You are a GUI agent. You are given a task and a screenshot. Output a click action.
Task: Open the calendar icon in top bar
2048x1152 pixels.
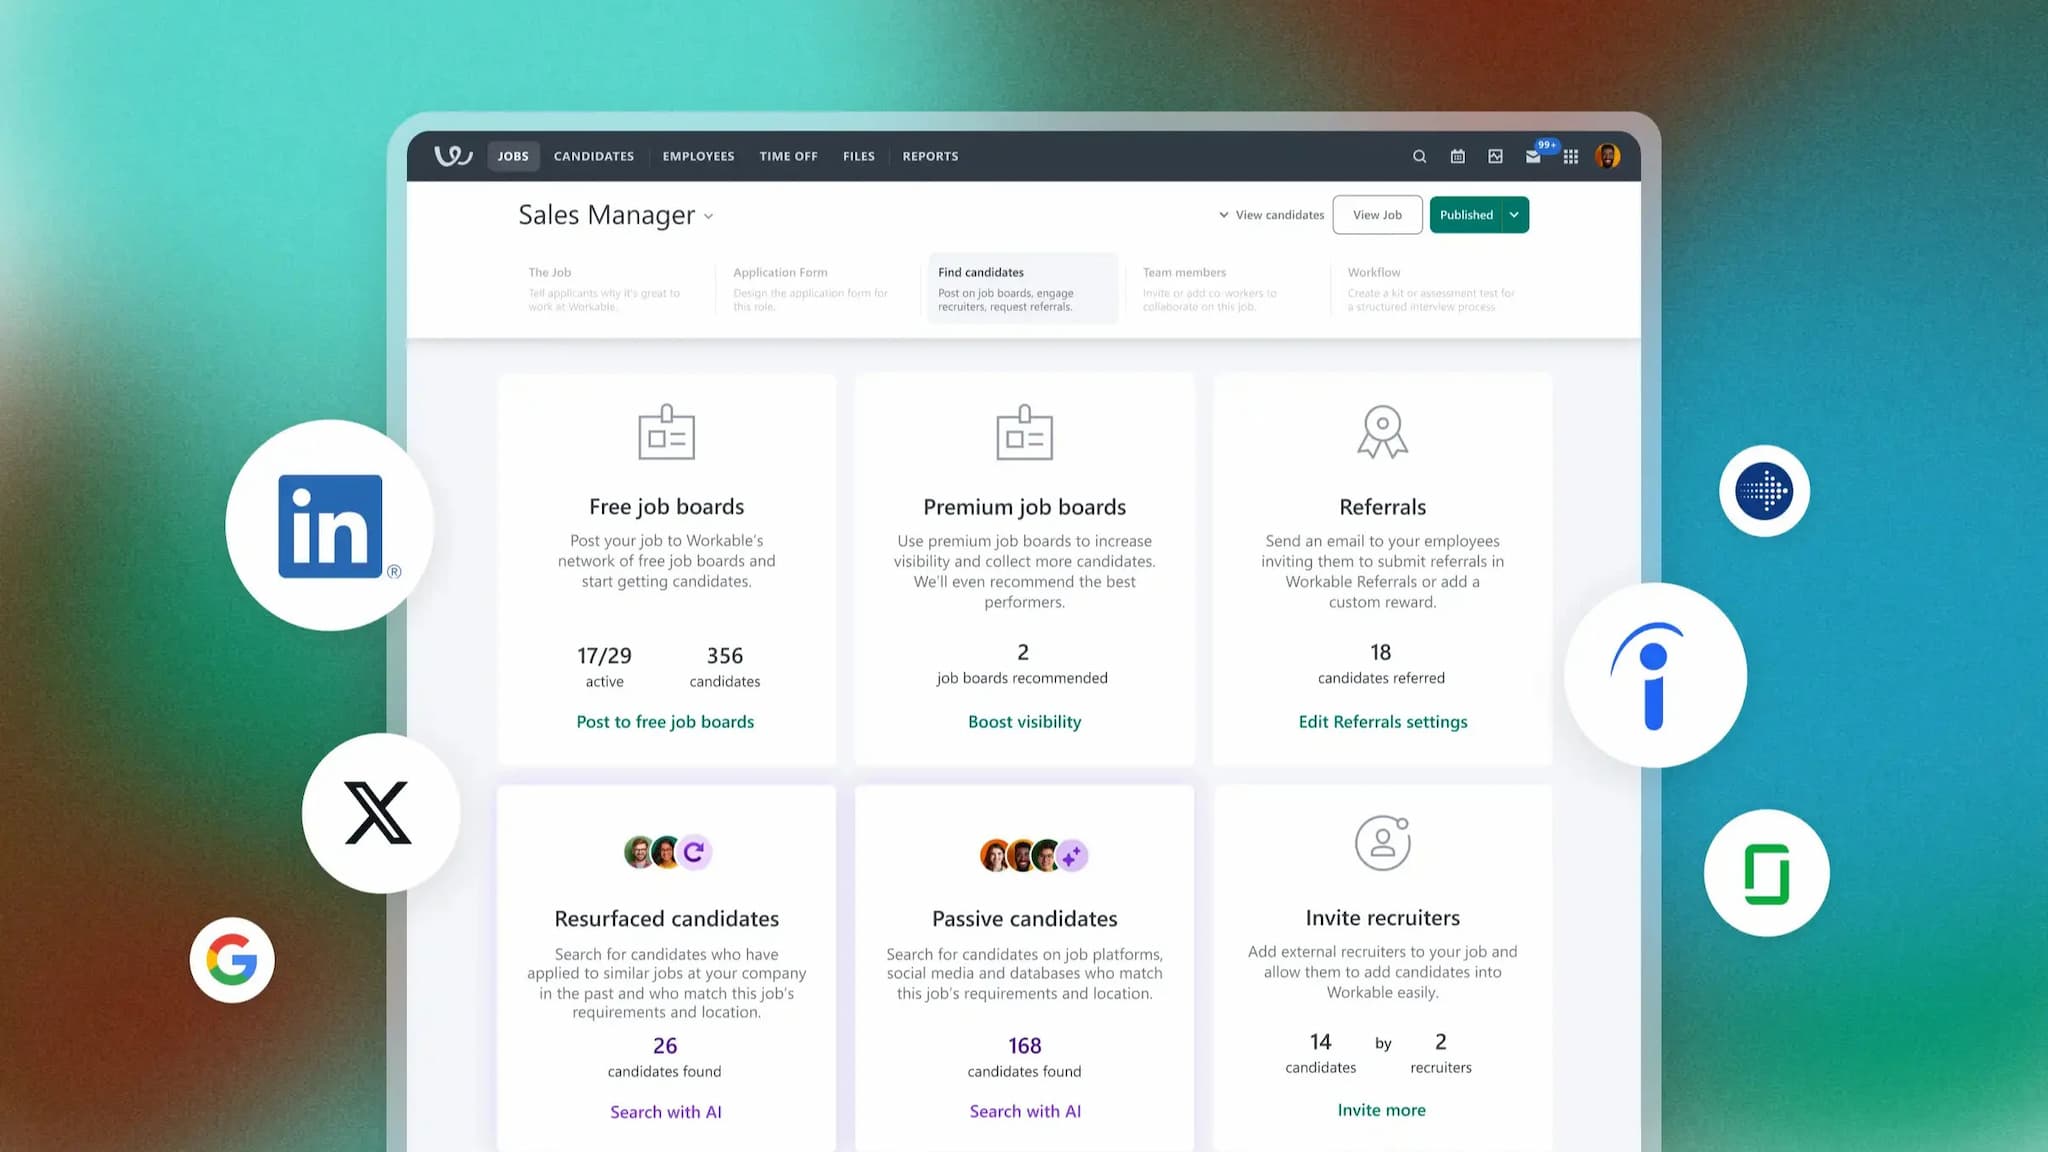click(x=1458, y=156)
